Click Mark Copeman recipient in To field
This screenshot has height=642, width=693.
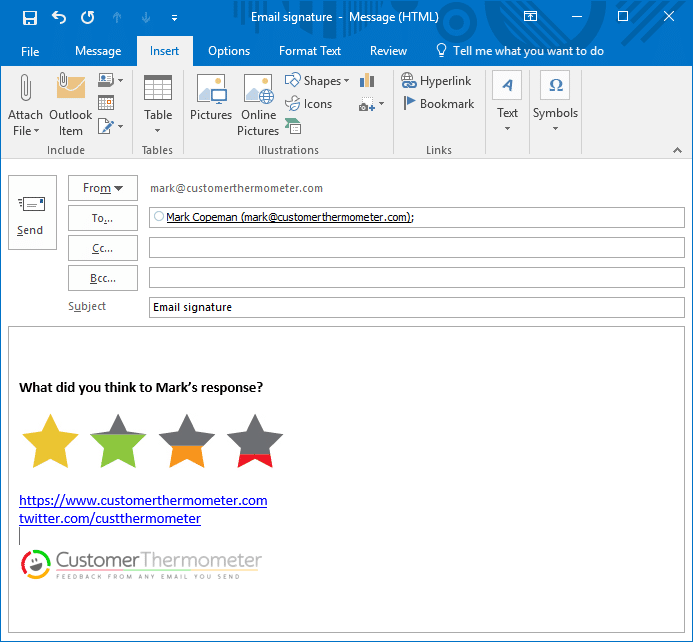[x=290, y=217]
